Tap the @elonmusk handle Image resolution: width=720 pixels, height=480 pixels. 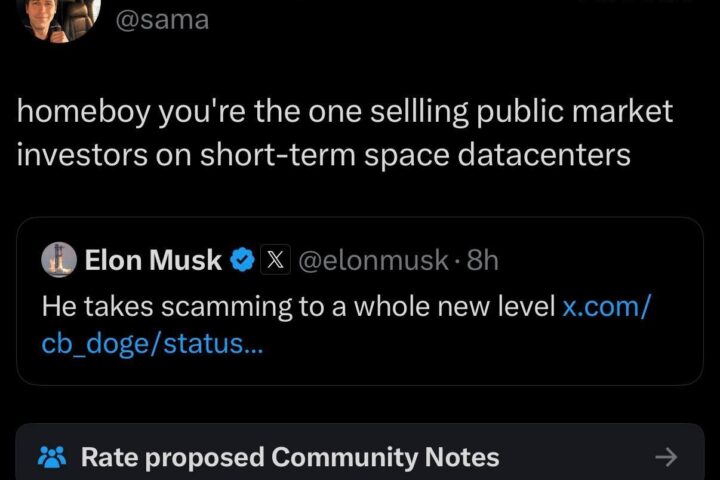373,260
